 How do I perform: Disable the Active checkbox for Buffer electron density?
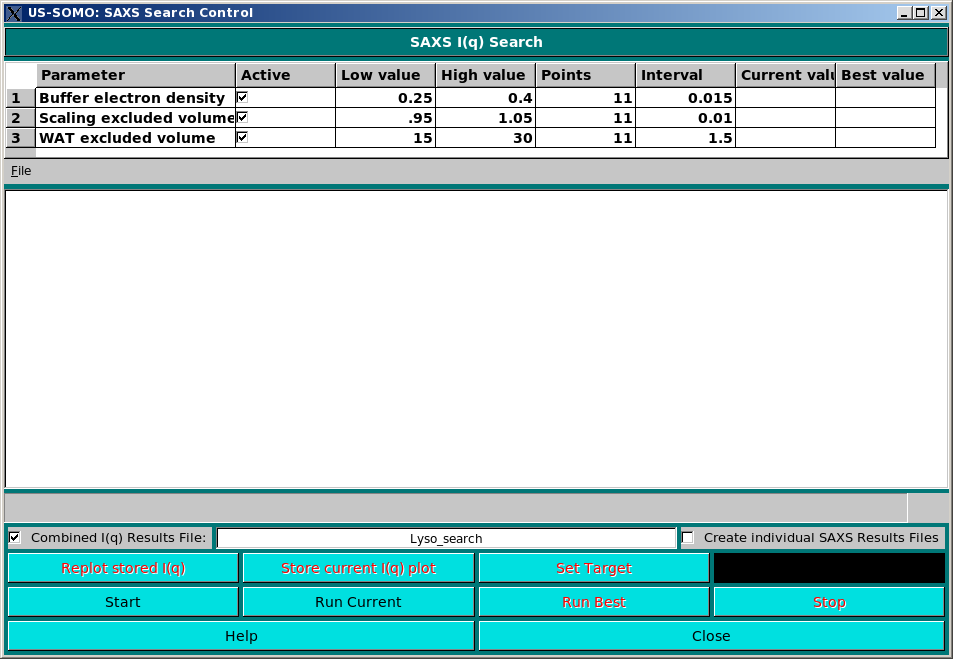tap(243, 96)
